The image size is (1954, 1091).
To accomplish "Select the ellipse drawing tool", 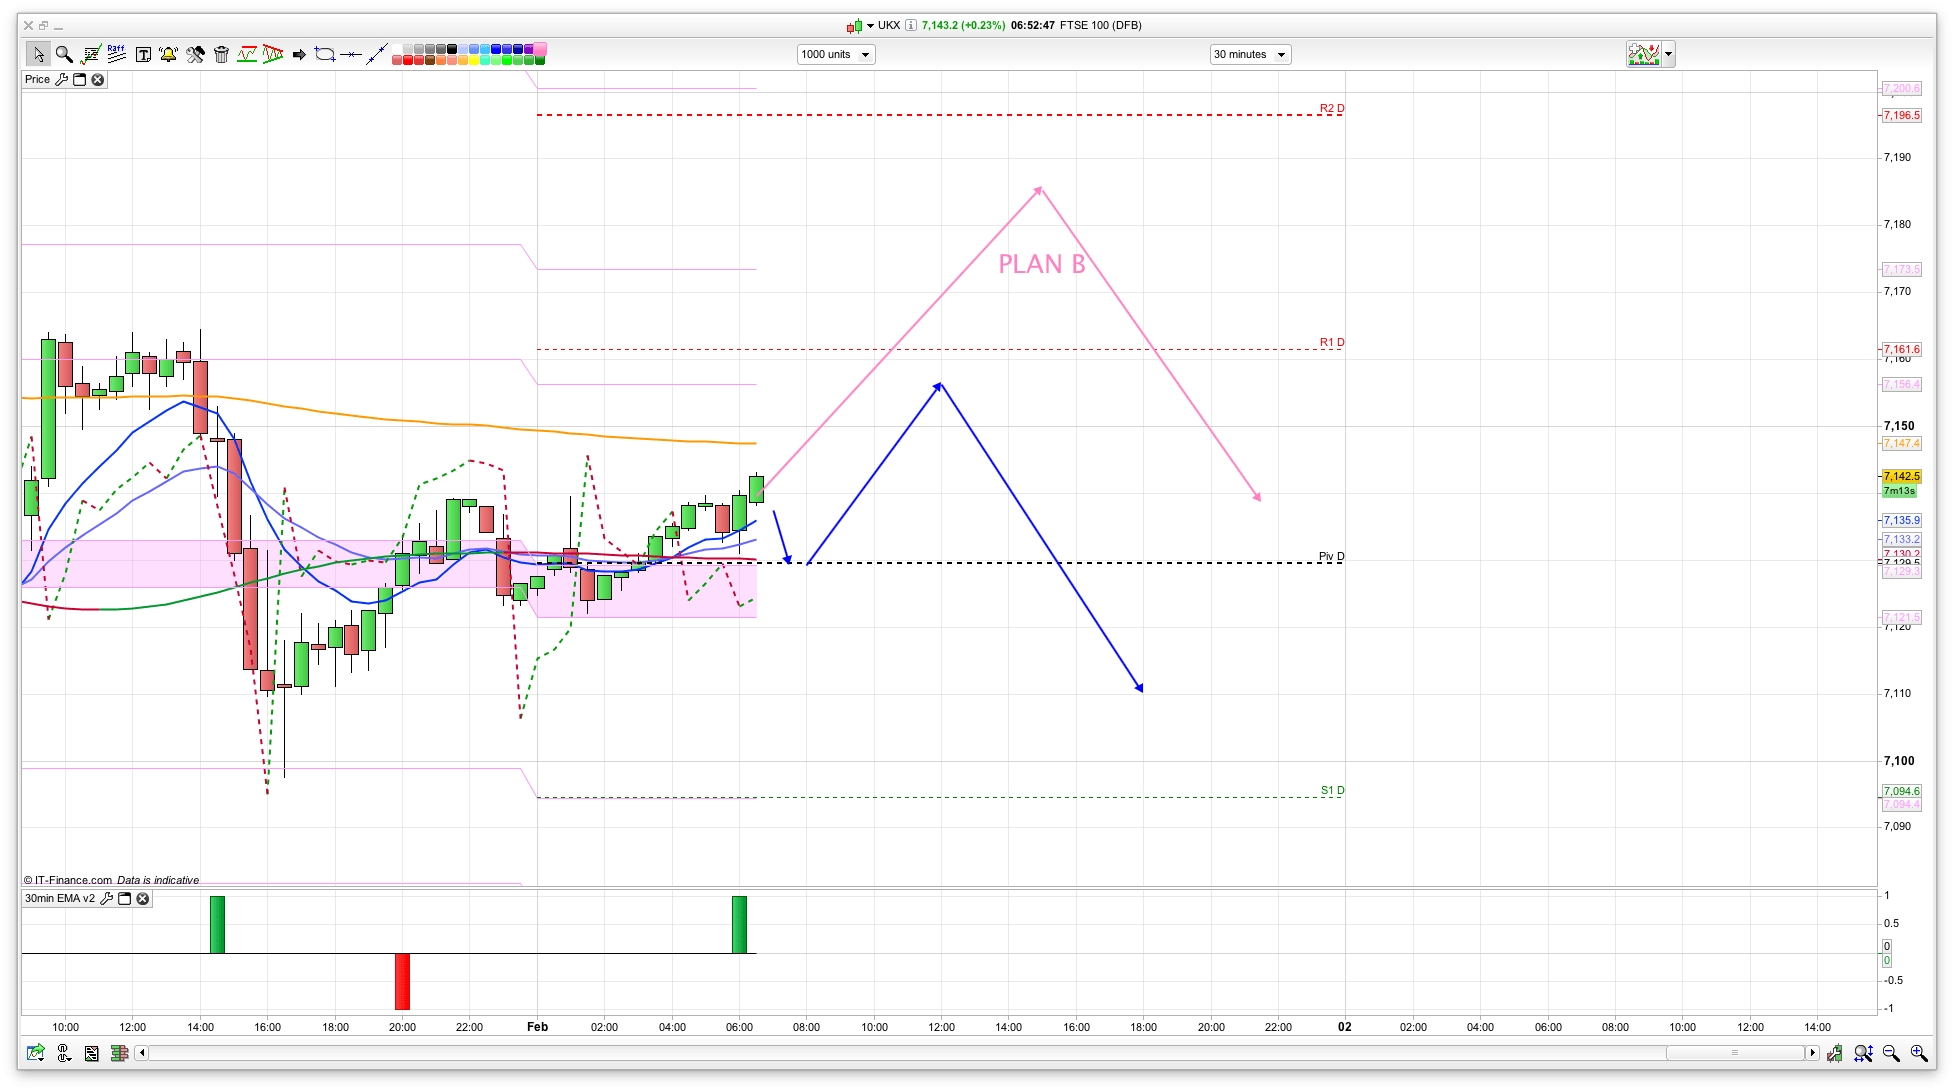I will (324, 54).
